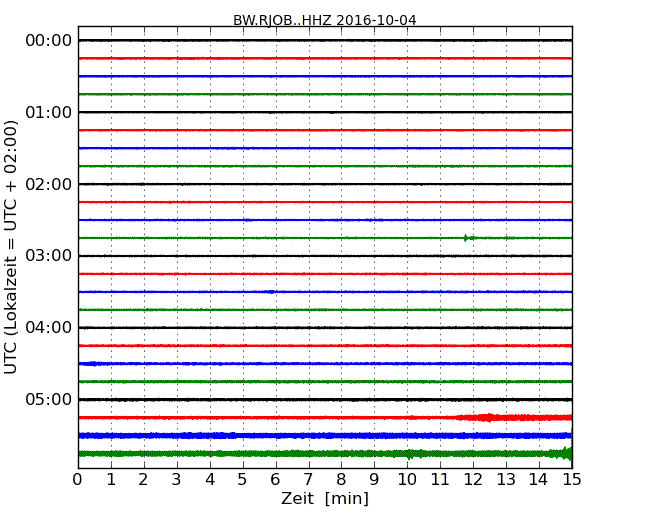Click the x-axis tick label 12
This screenshot has width=650, height=520.
473,480
